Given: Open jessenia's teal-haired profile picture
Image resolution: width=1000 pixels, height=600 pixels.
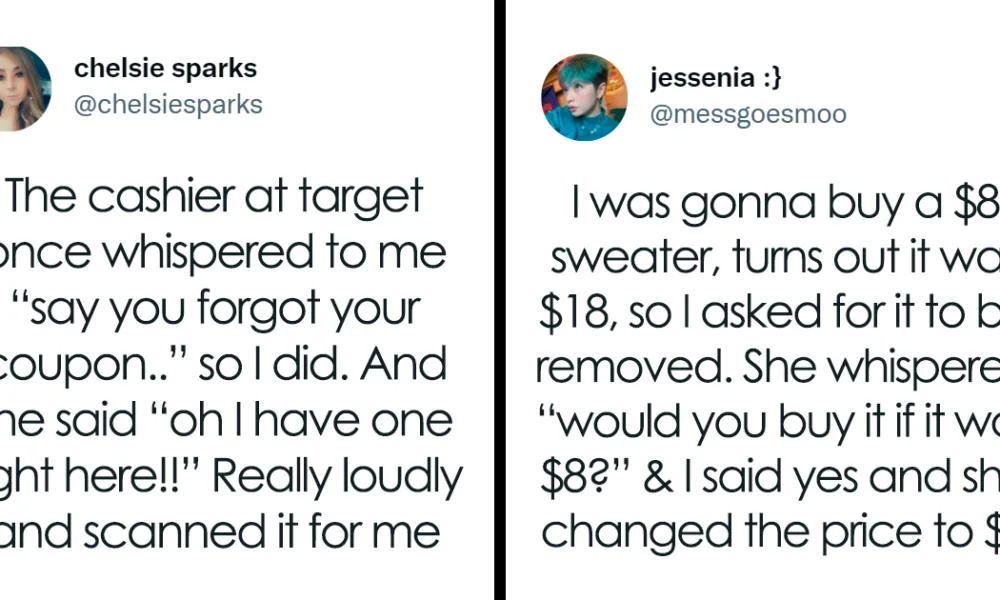Looking at the screenshot, I should 584,97.
